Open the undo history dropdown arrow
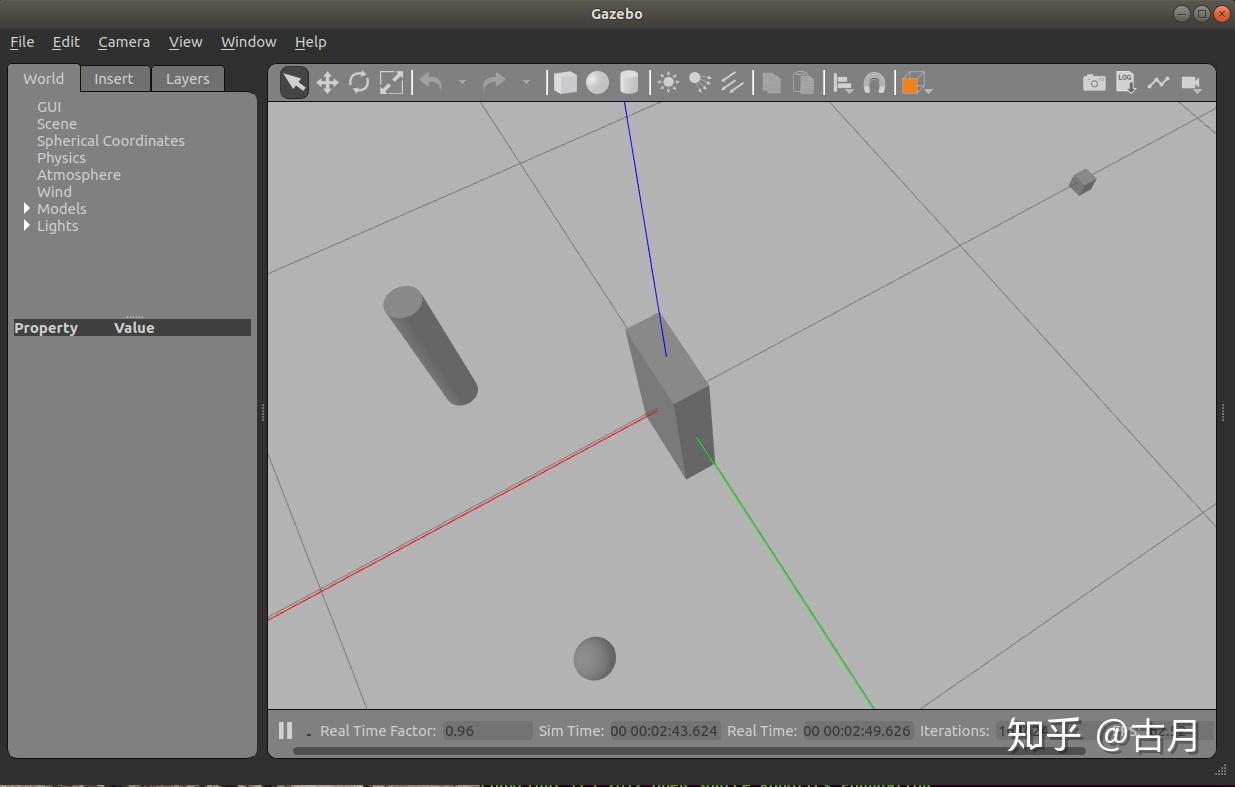The width and height of the screenshot is (1235, 787). tap(462, 82)
